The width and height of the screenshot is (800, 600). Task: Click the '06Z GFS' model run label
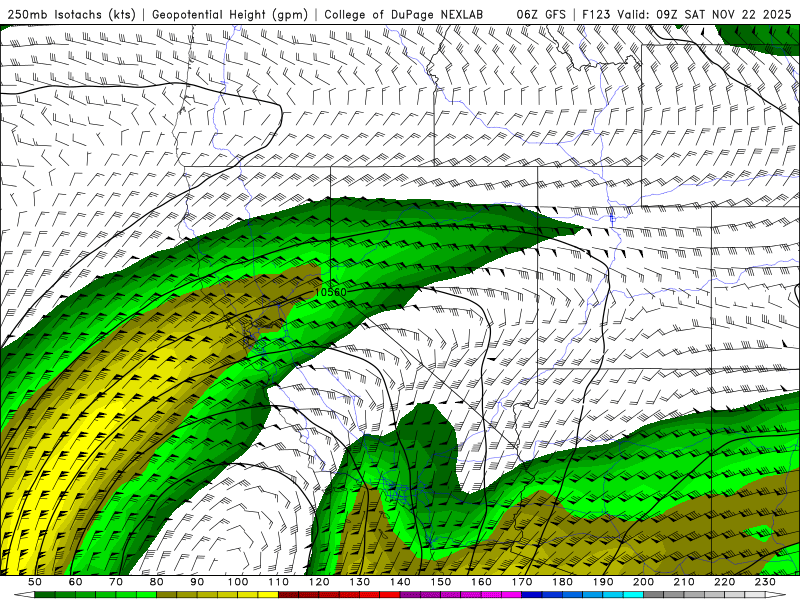(x=541, y=15)
